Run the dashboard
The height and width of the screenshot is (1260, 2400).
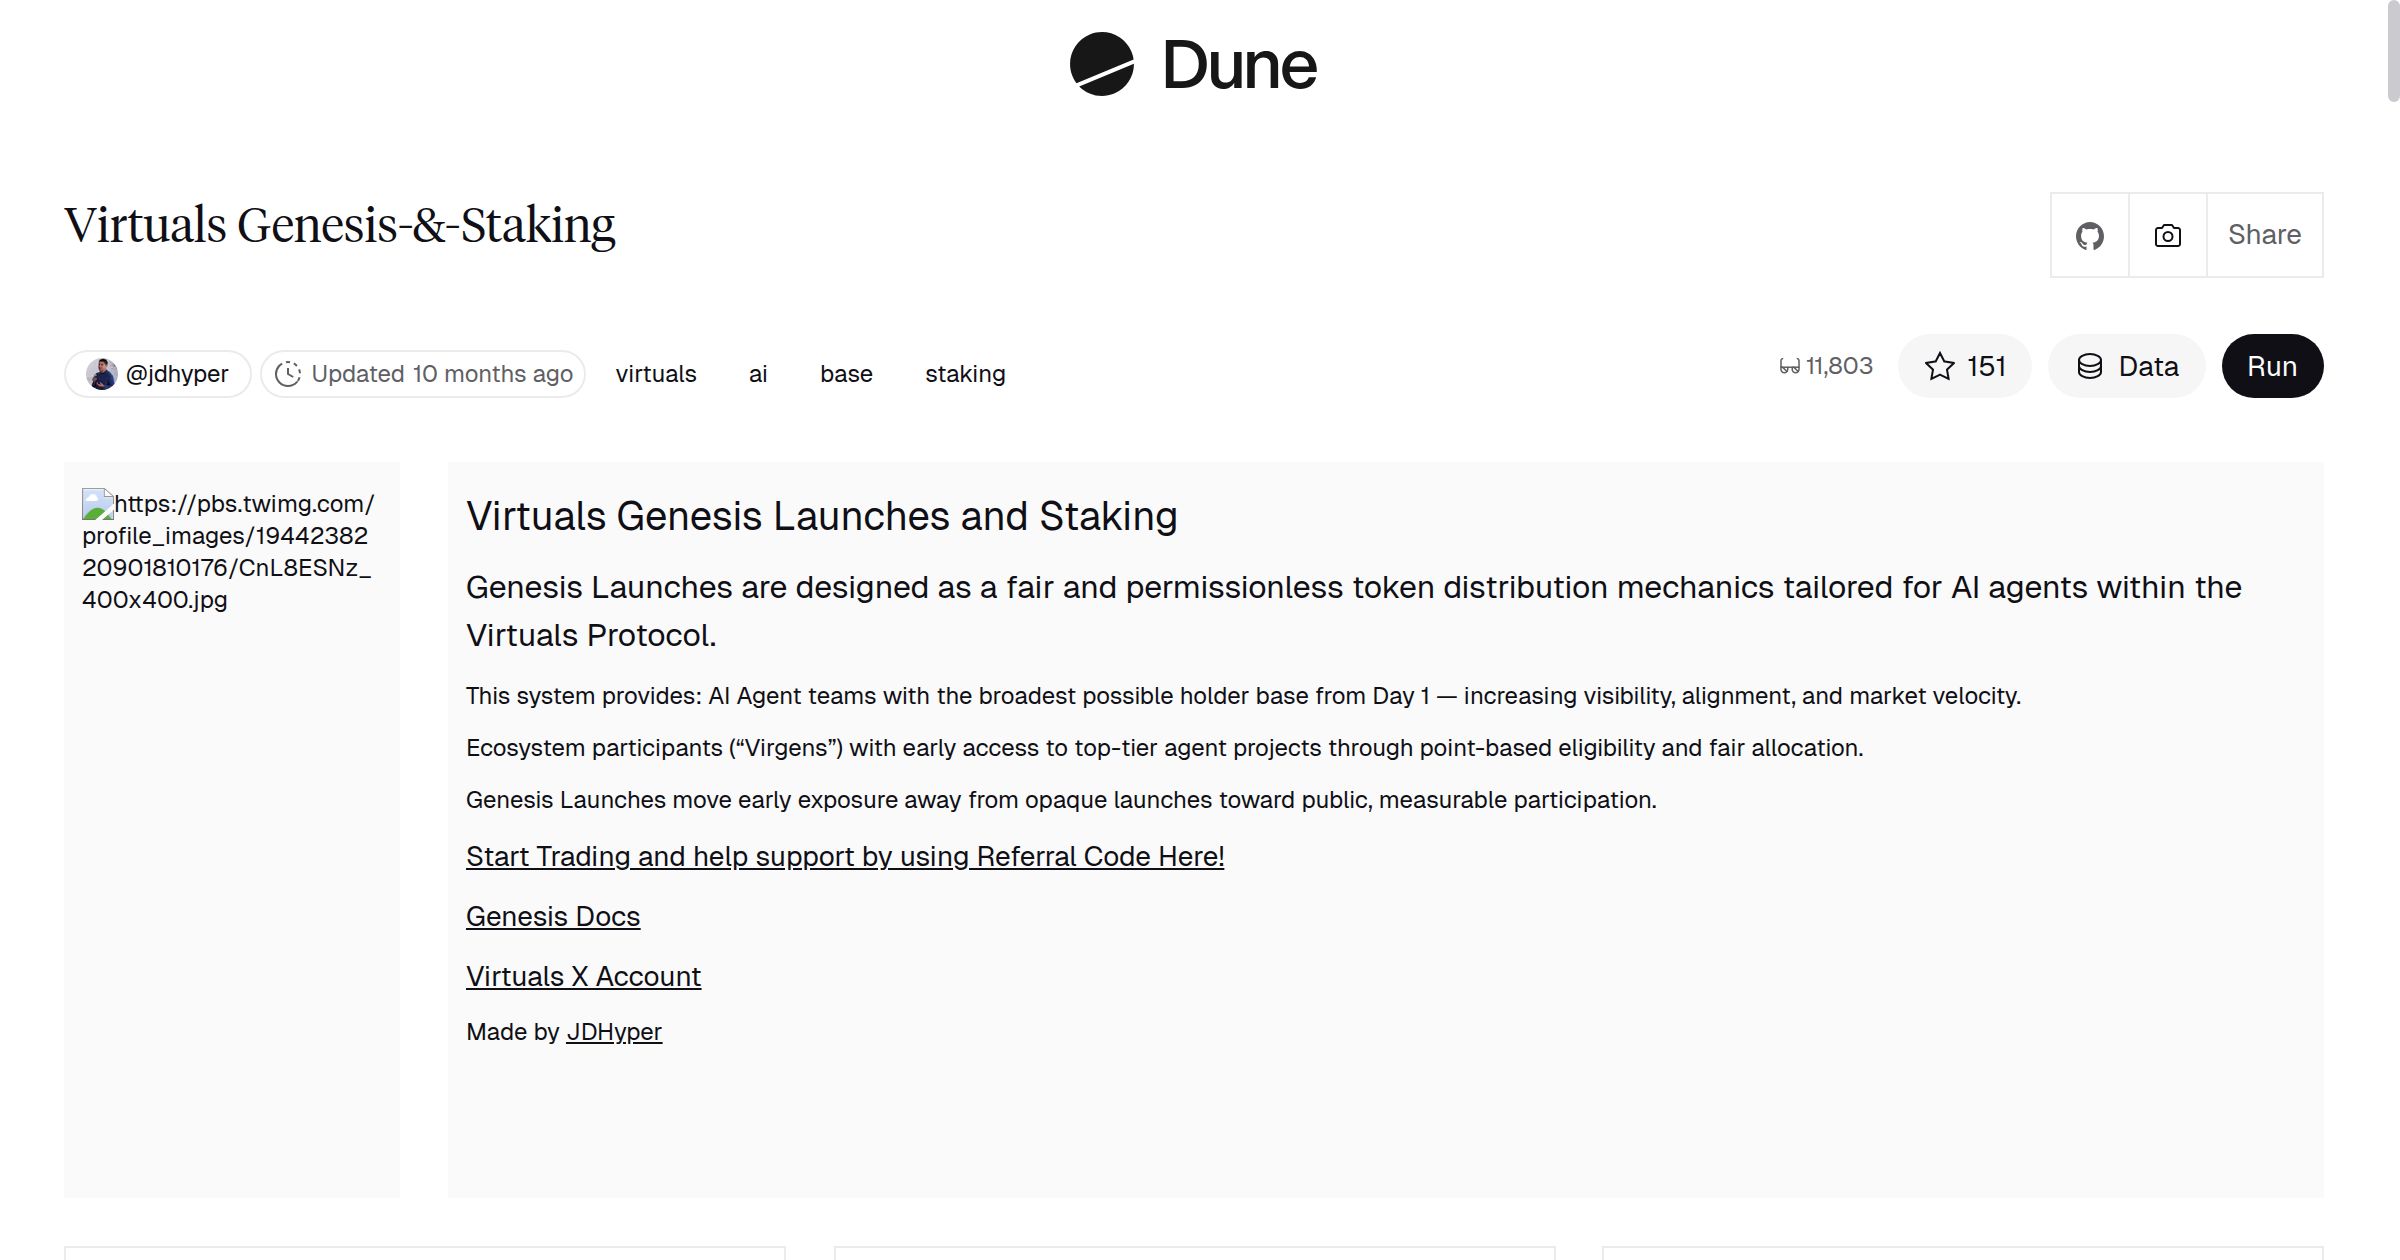coord(2272,366)
